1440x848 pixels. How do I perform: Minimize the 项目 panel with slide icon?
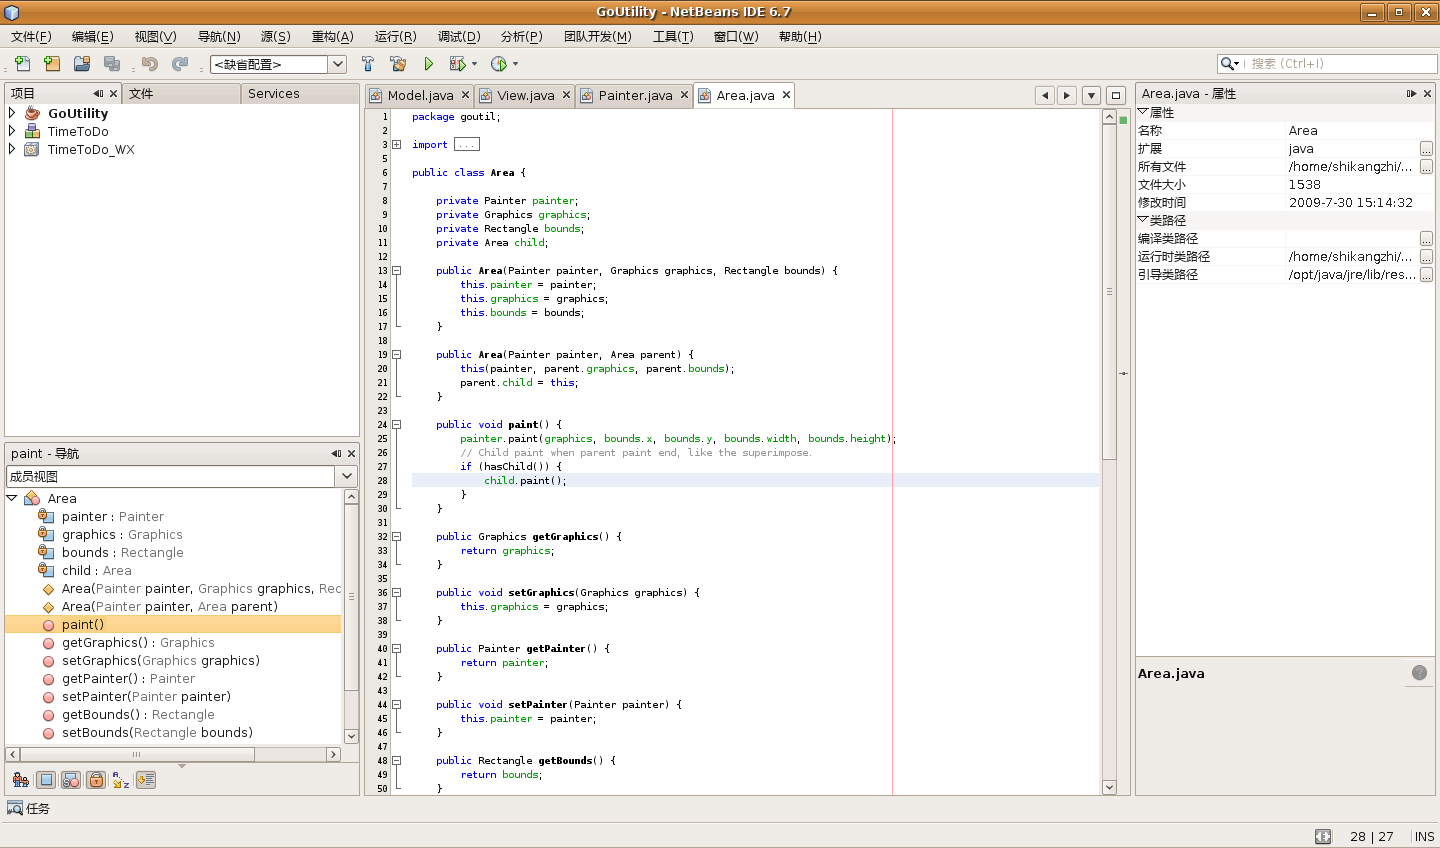point(98,93)
